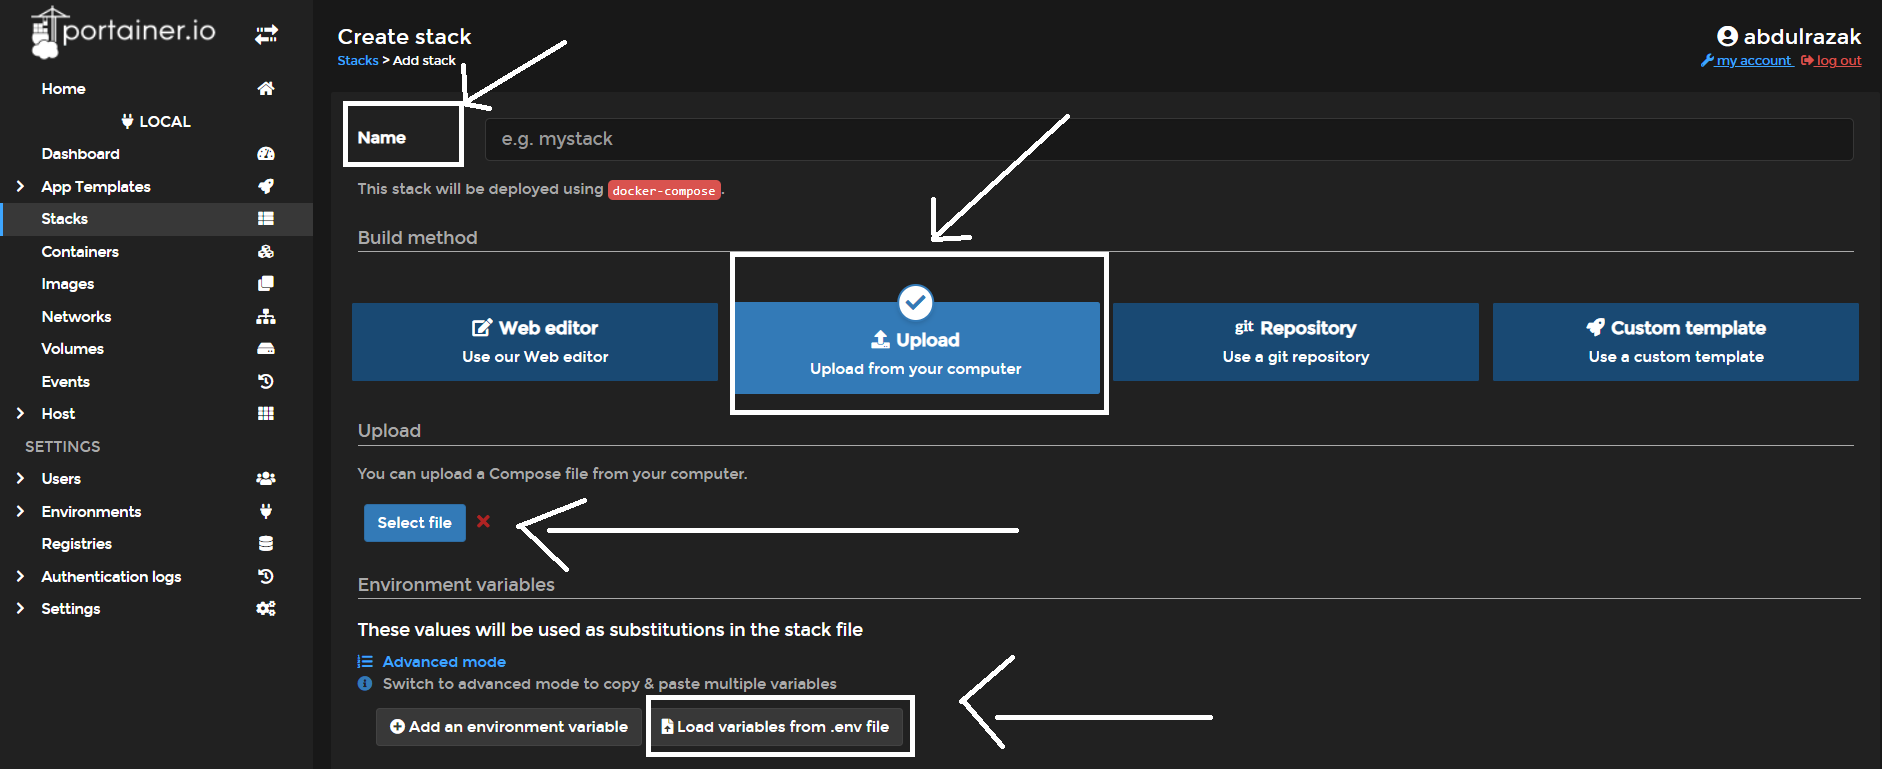Expand the App Templates menu chevron
Image resolution: width=1882 pixels, height=769 pixels.
pyautogui.click(x=20, y=186)
